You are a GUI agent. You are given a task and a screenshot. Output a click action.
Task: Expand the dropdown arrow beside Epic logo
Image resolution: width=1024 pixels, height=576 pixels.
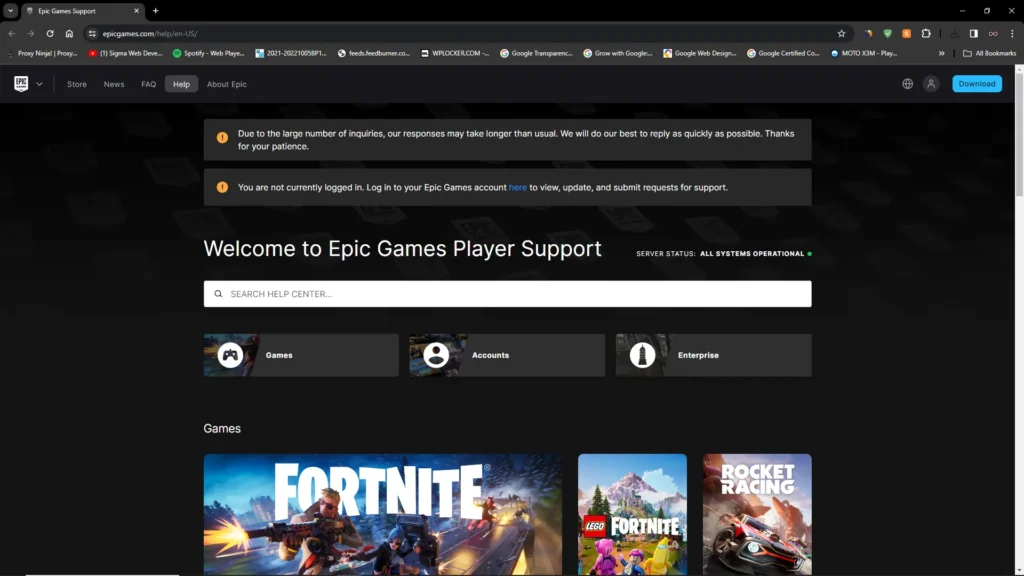(x=39, y=84)
